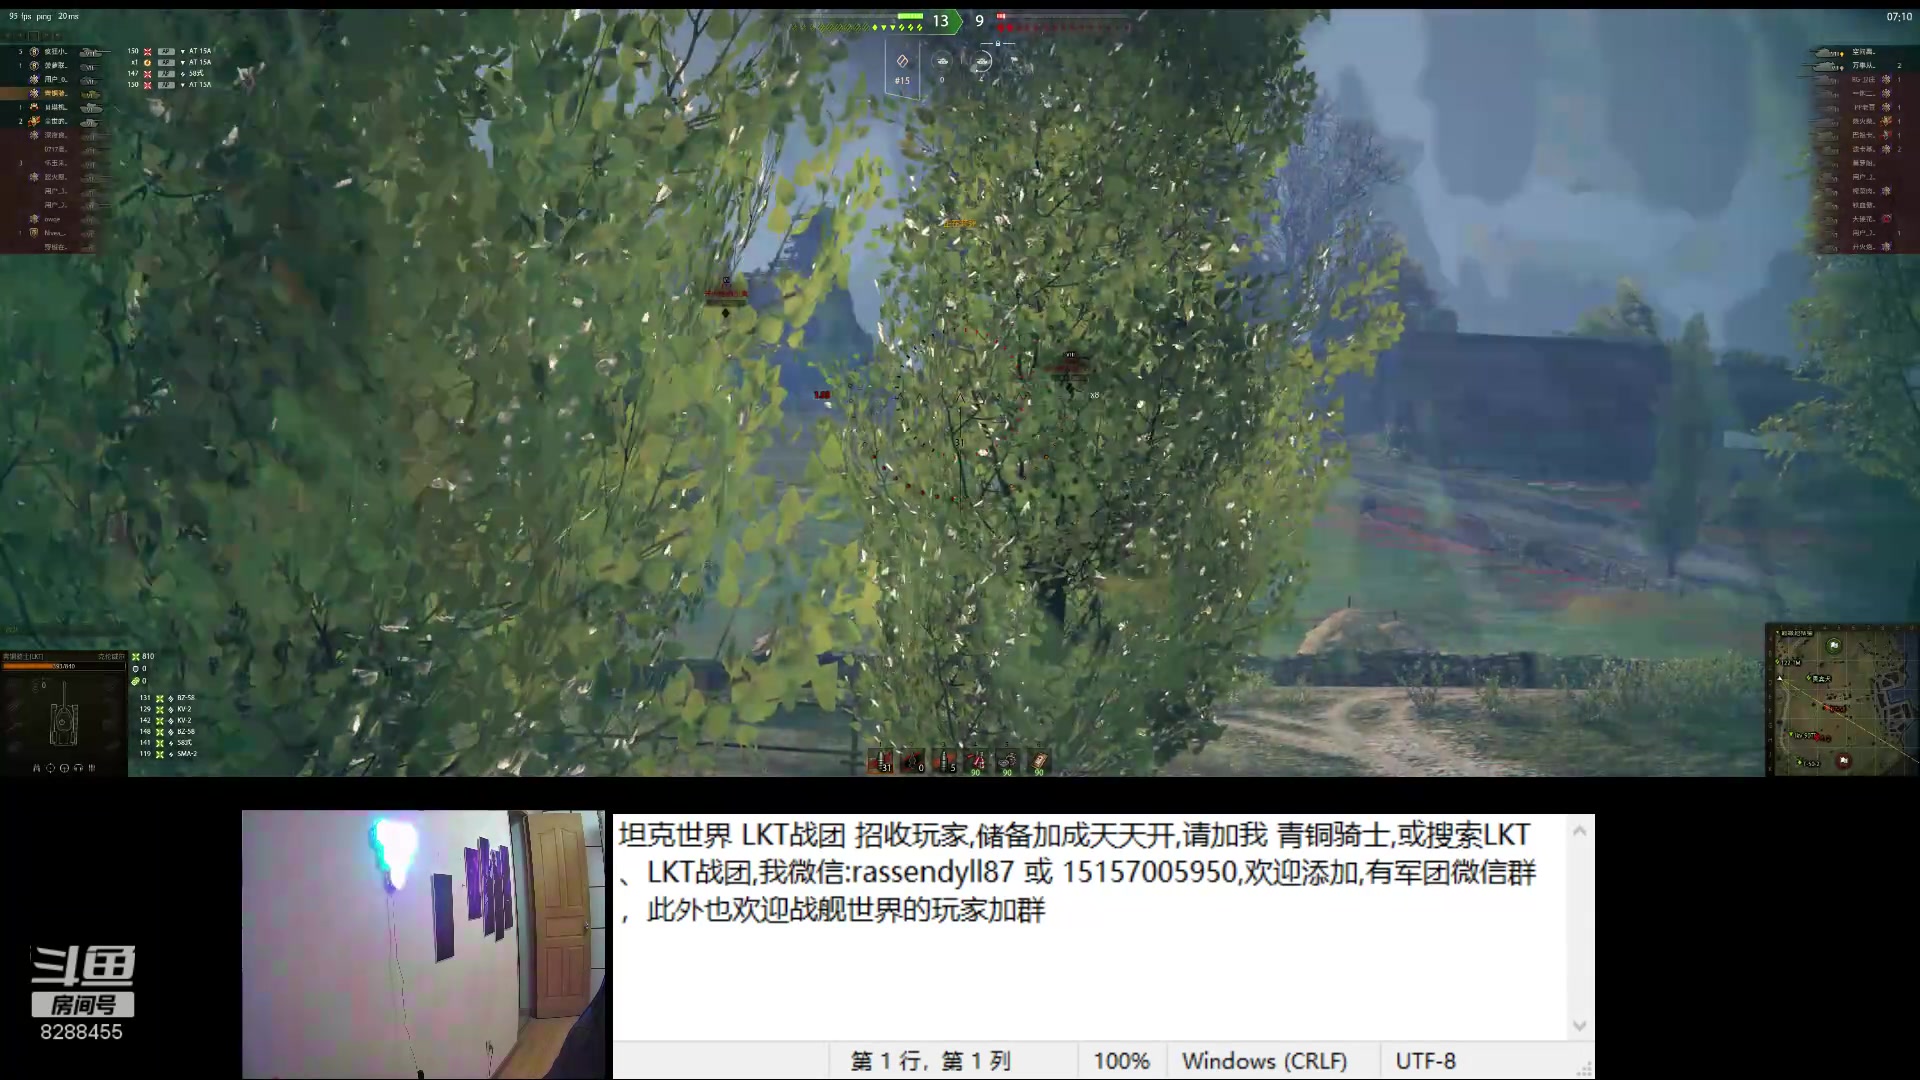Click the driver steering wheel crew icon
This screenshot has height=1080, width=1920.
point(64,768)
